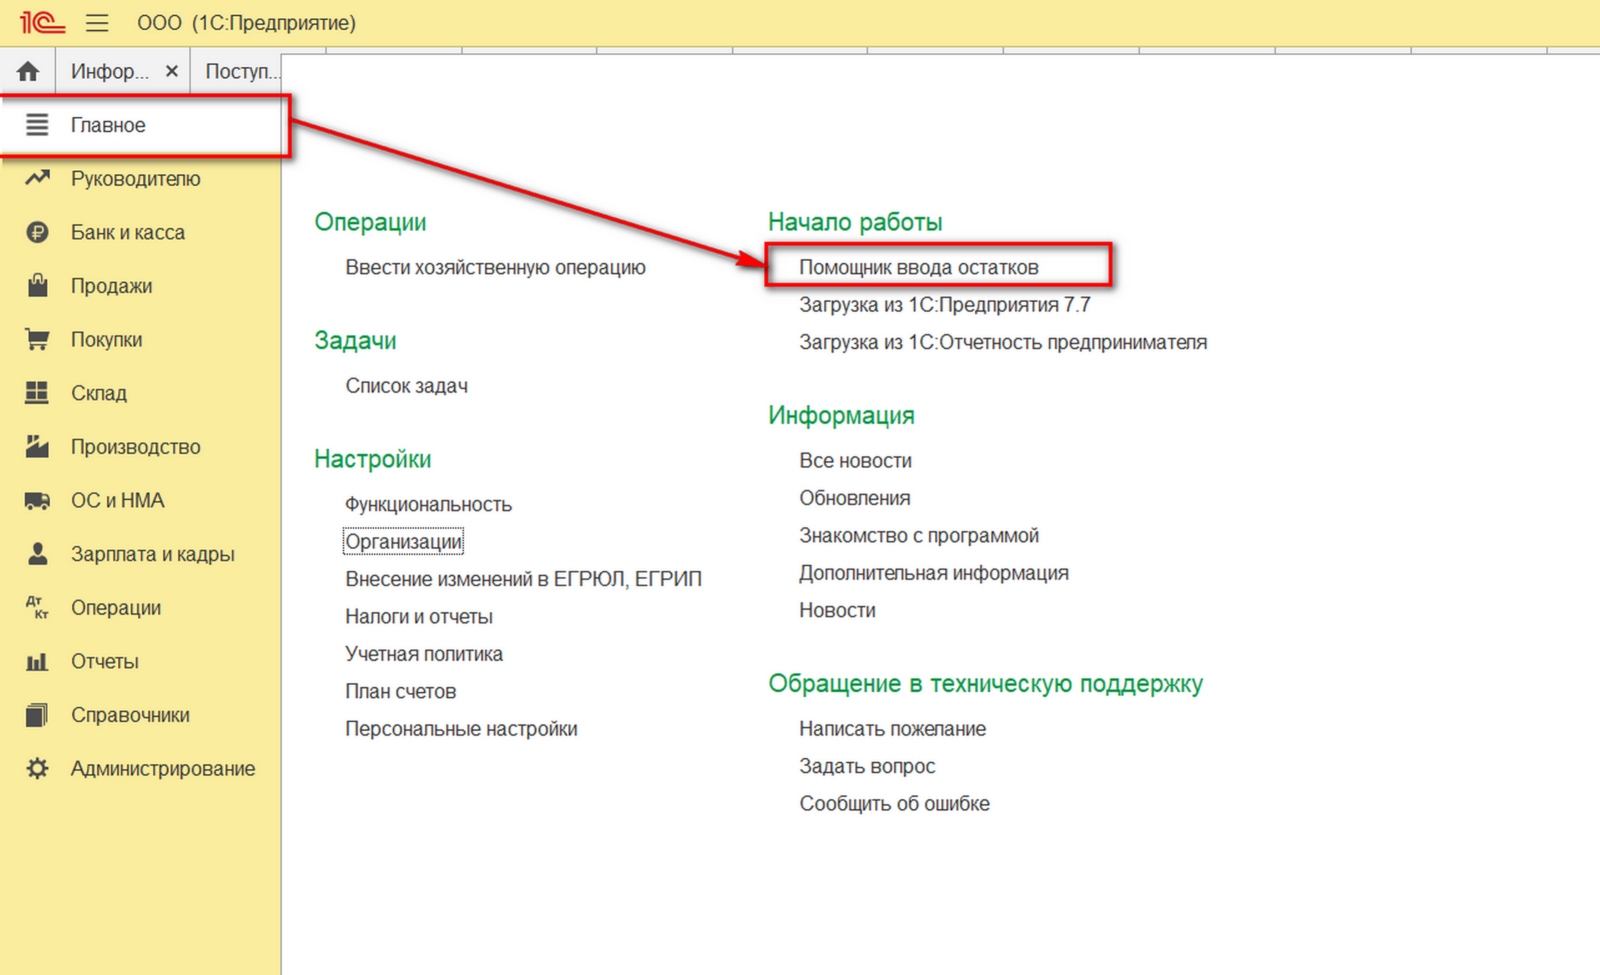Open Сообщить об ошибке link
This screenshot has width=1600, height=975.
pyautogui.click(x=895, y=804)
